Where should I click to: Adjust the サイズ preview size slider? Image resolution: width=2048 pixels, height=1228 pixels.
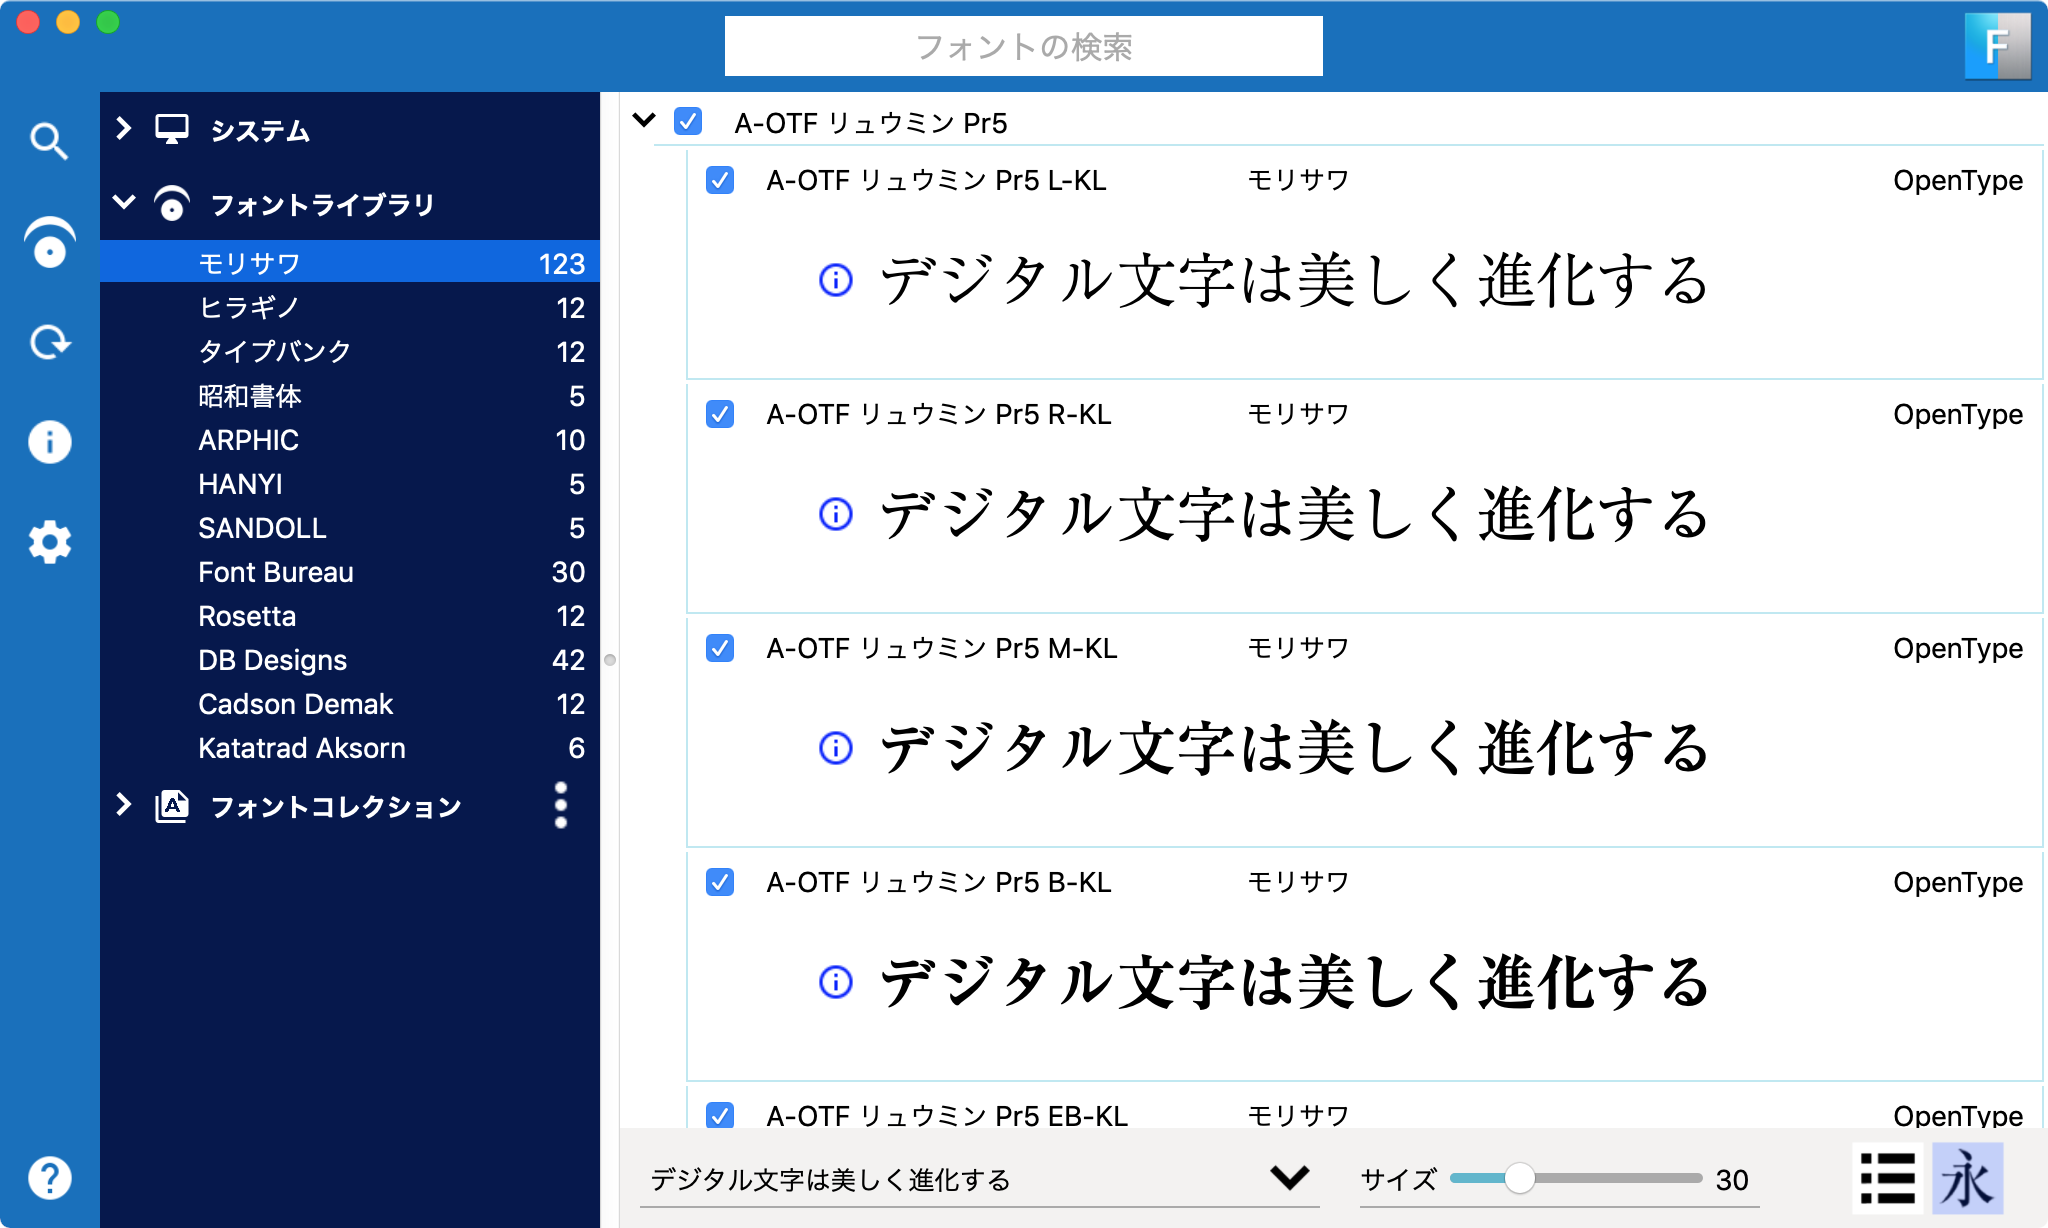click(1519, 1178)
